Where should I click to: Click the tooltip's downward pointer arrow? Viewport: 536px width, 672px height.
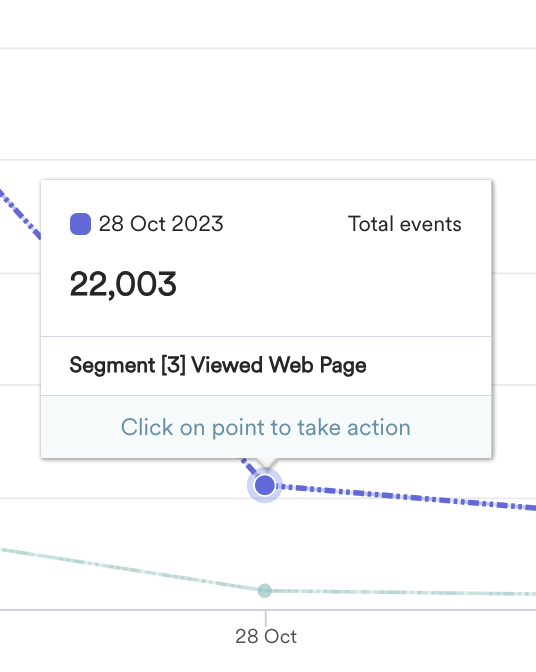point(266,463)
